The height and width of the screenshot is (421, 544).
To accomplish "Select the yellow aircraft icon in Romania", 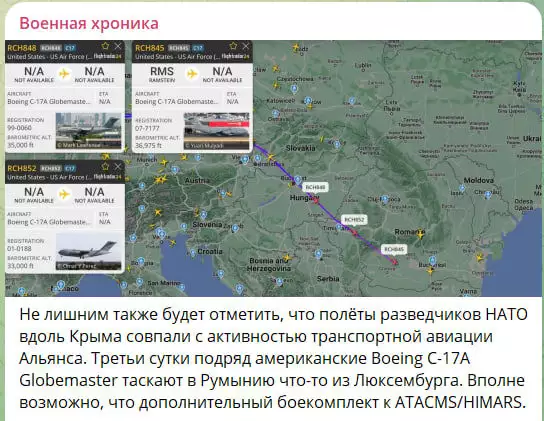I will click(420, 235).
